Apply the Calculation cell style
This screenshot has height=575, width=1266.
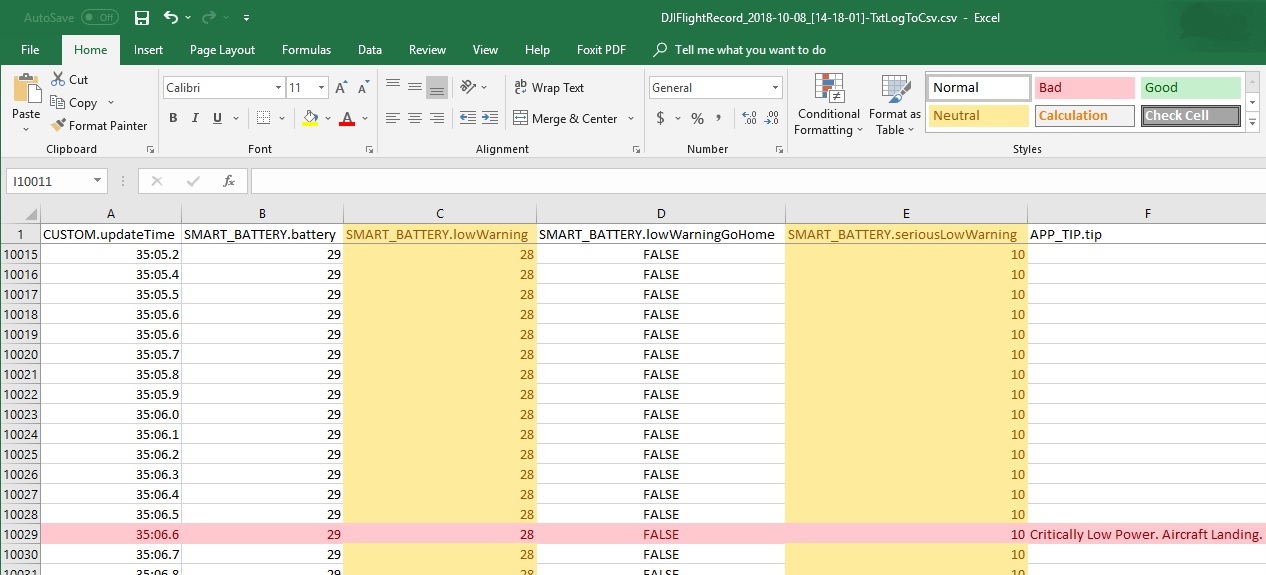pos(1085,116)
